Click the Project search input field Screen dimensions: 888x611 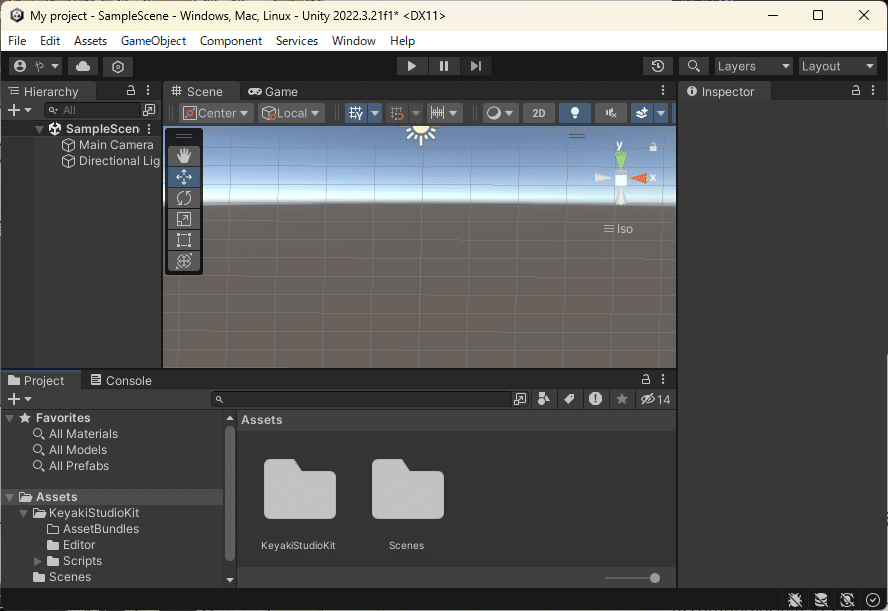click(x=362, y=399)
